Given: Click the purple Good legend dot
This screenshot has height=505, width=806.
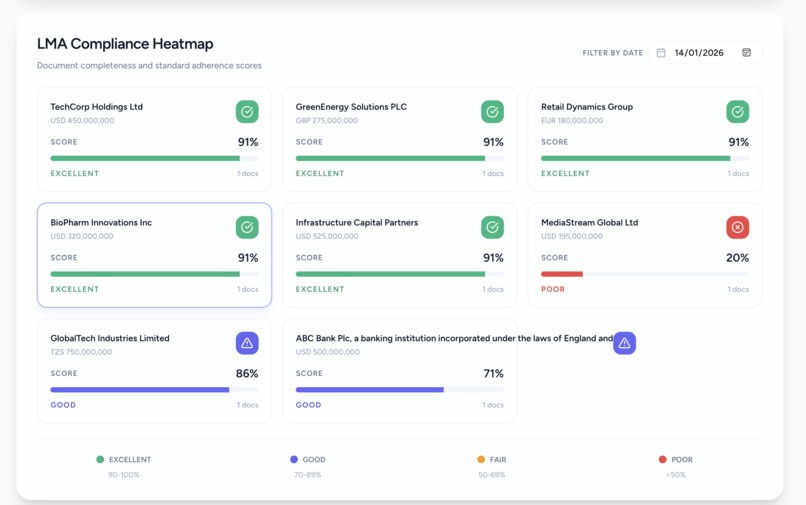Looking at the screenshot, I should coord(294,459).
